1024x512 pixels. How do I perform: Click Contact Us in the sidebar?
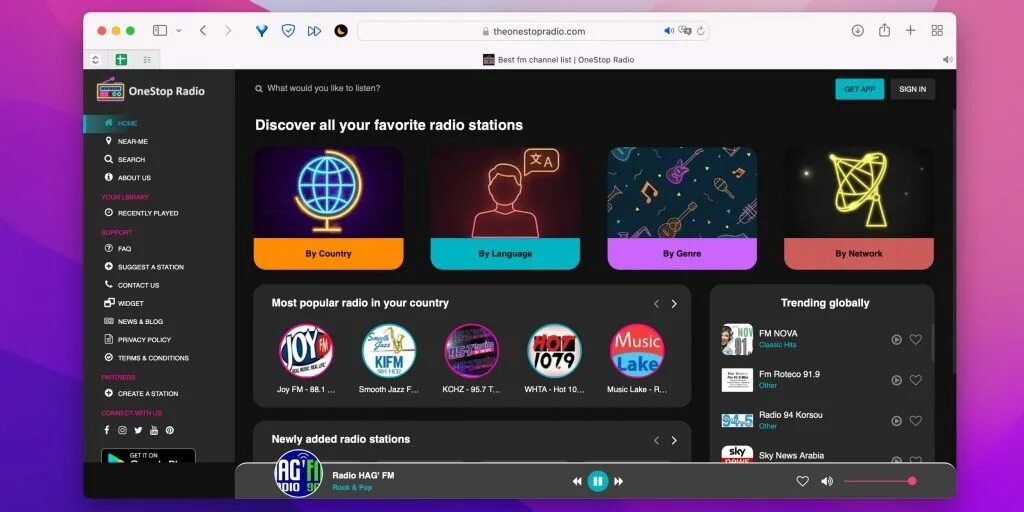click(131, 285)
